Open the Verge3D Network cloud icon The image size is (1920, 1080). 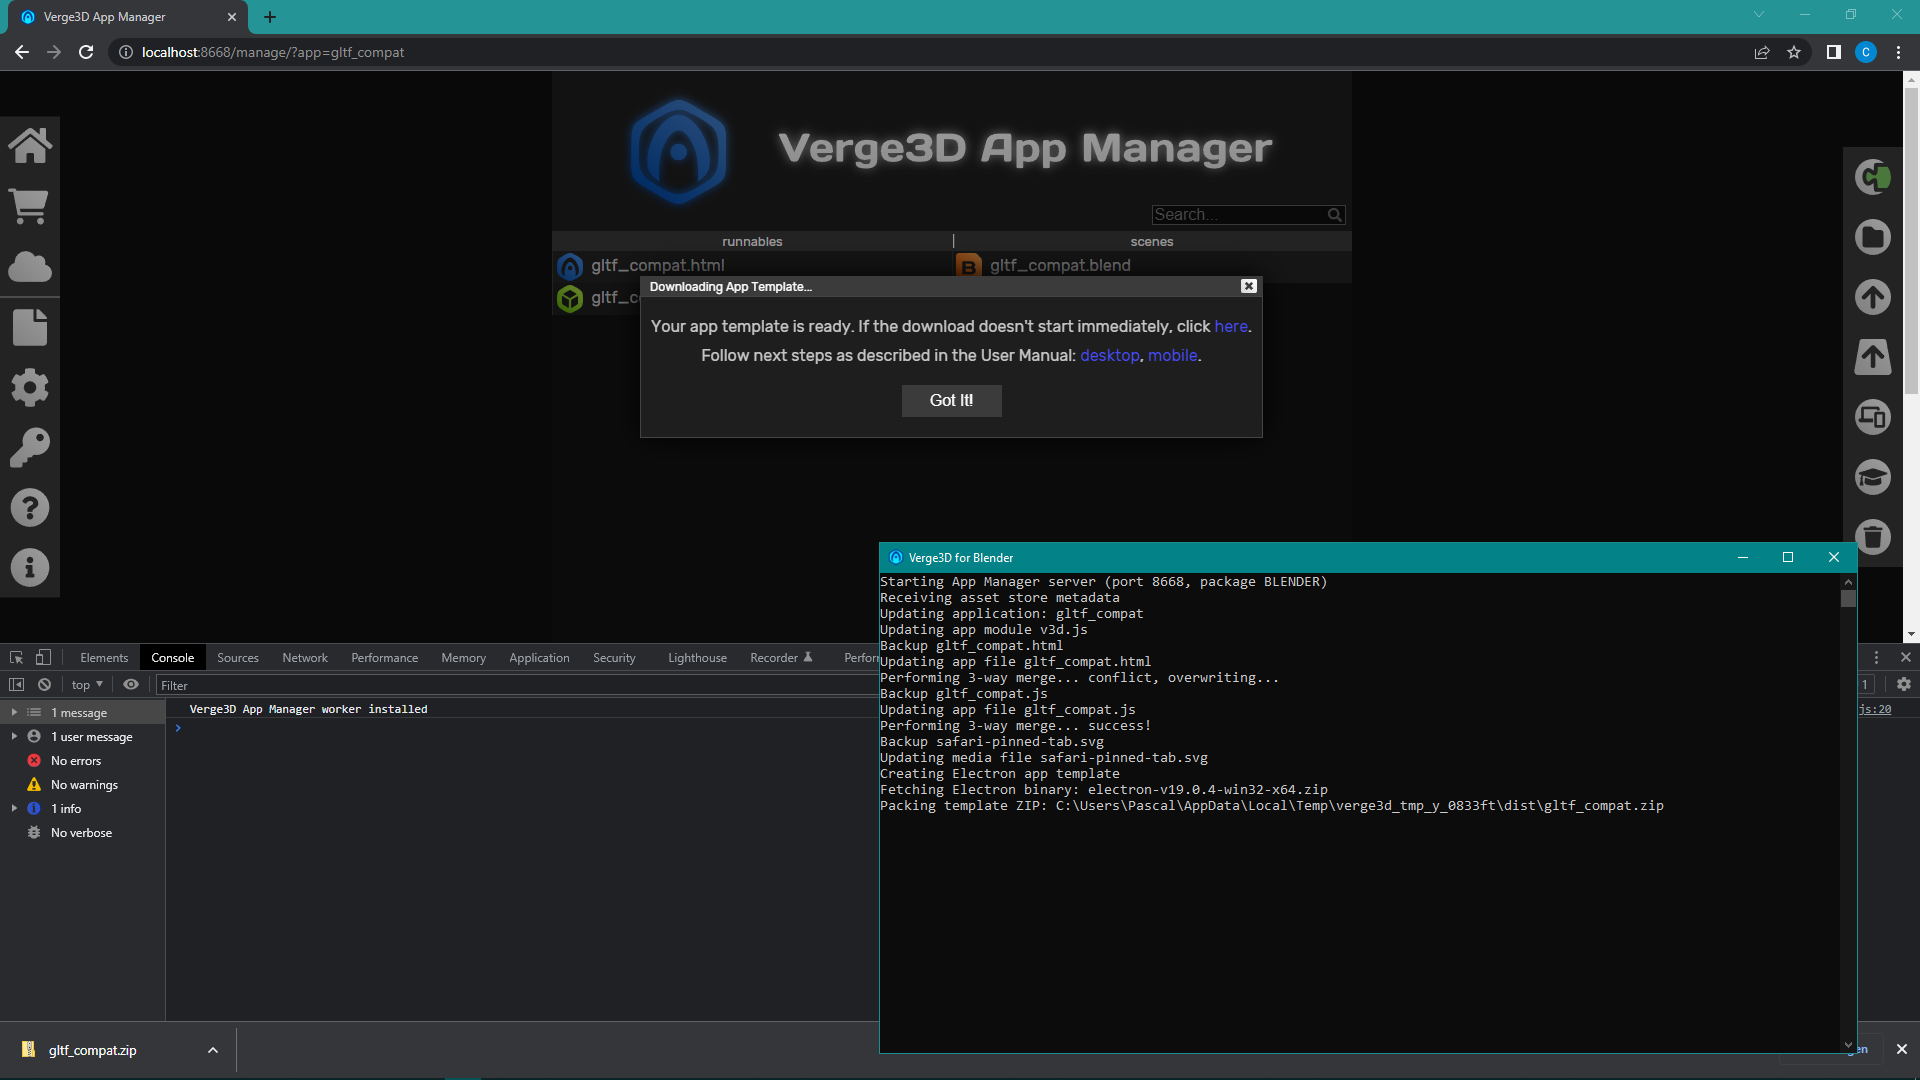(x=30, y=267)
